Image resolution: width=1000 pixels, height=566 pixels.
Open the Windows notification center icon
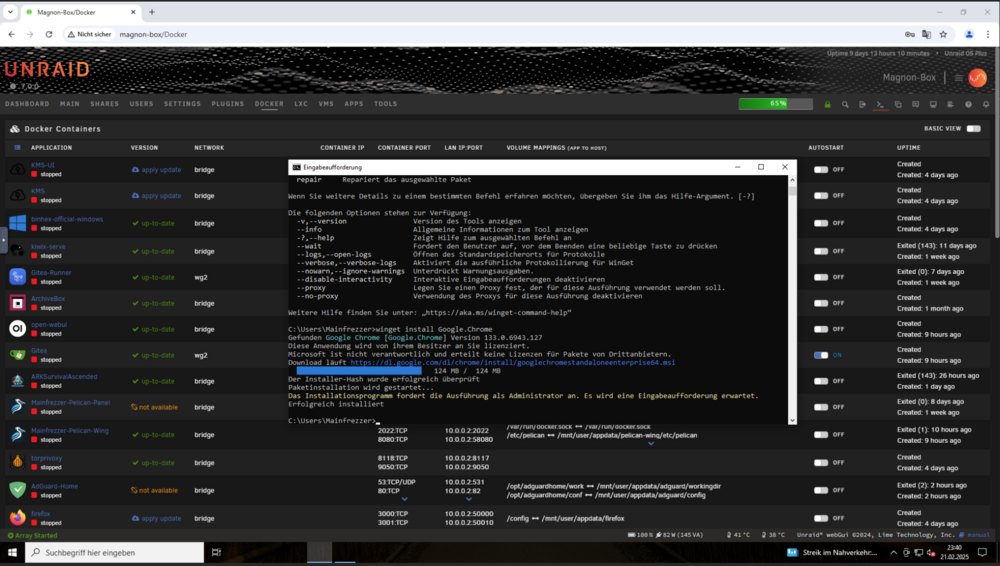[983, 553]
